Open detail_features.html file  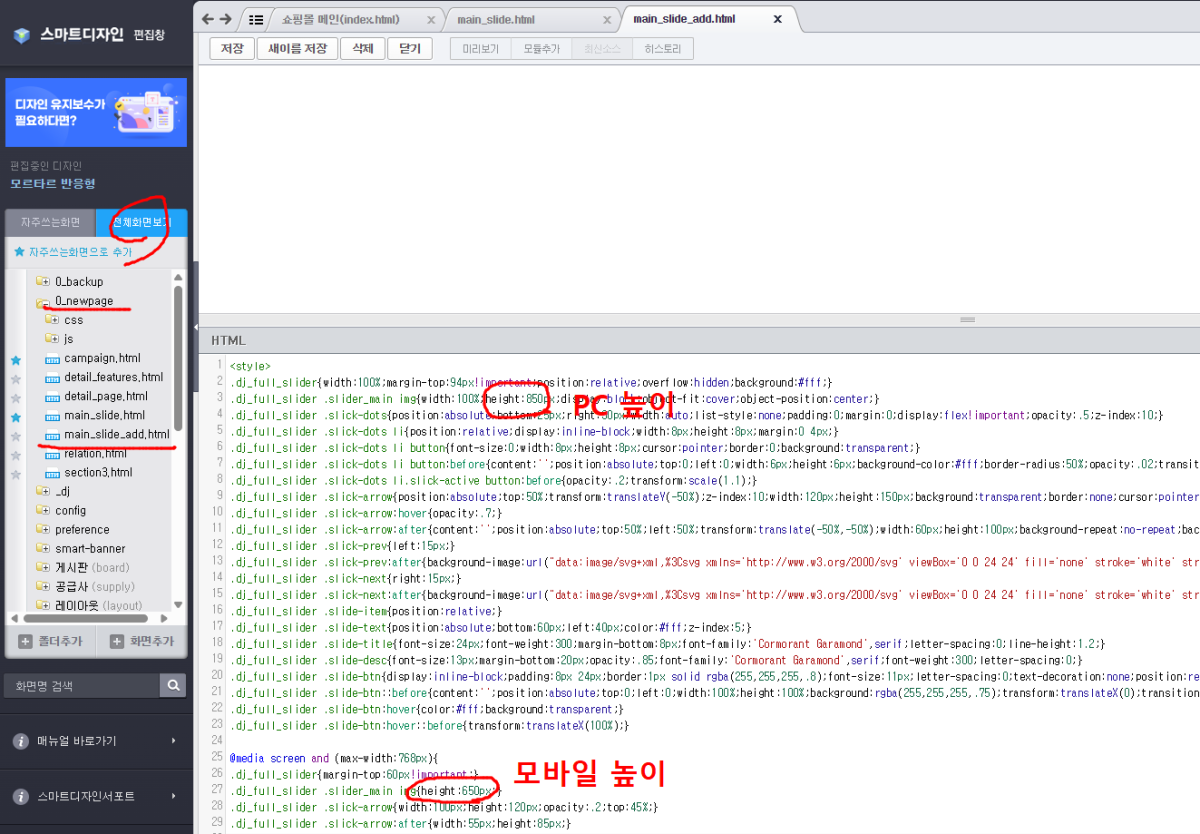pos(113,377)
